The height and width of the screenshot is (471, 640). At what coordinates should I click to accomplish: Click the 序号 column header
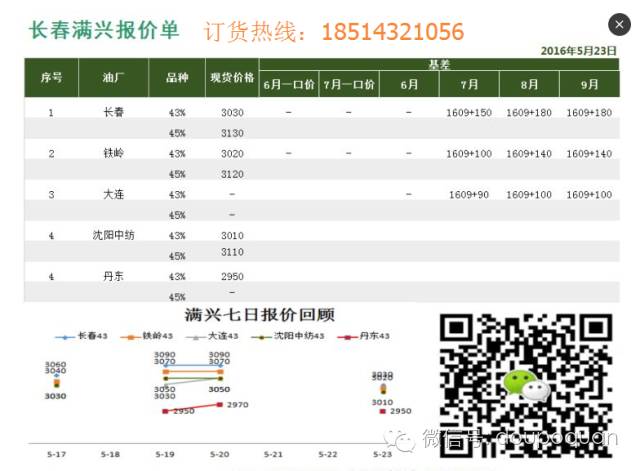click(x=51, y=78)
